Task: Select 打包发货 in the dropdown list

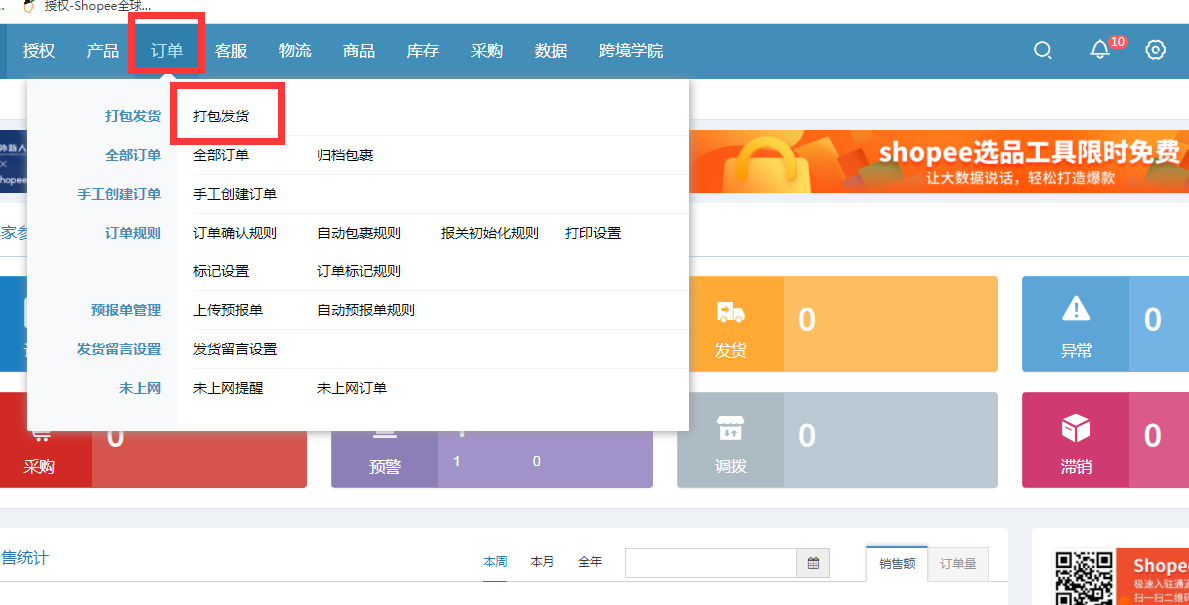Action: (x=221, y=116)
